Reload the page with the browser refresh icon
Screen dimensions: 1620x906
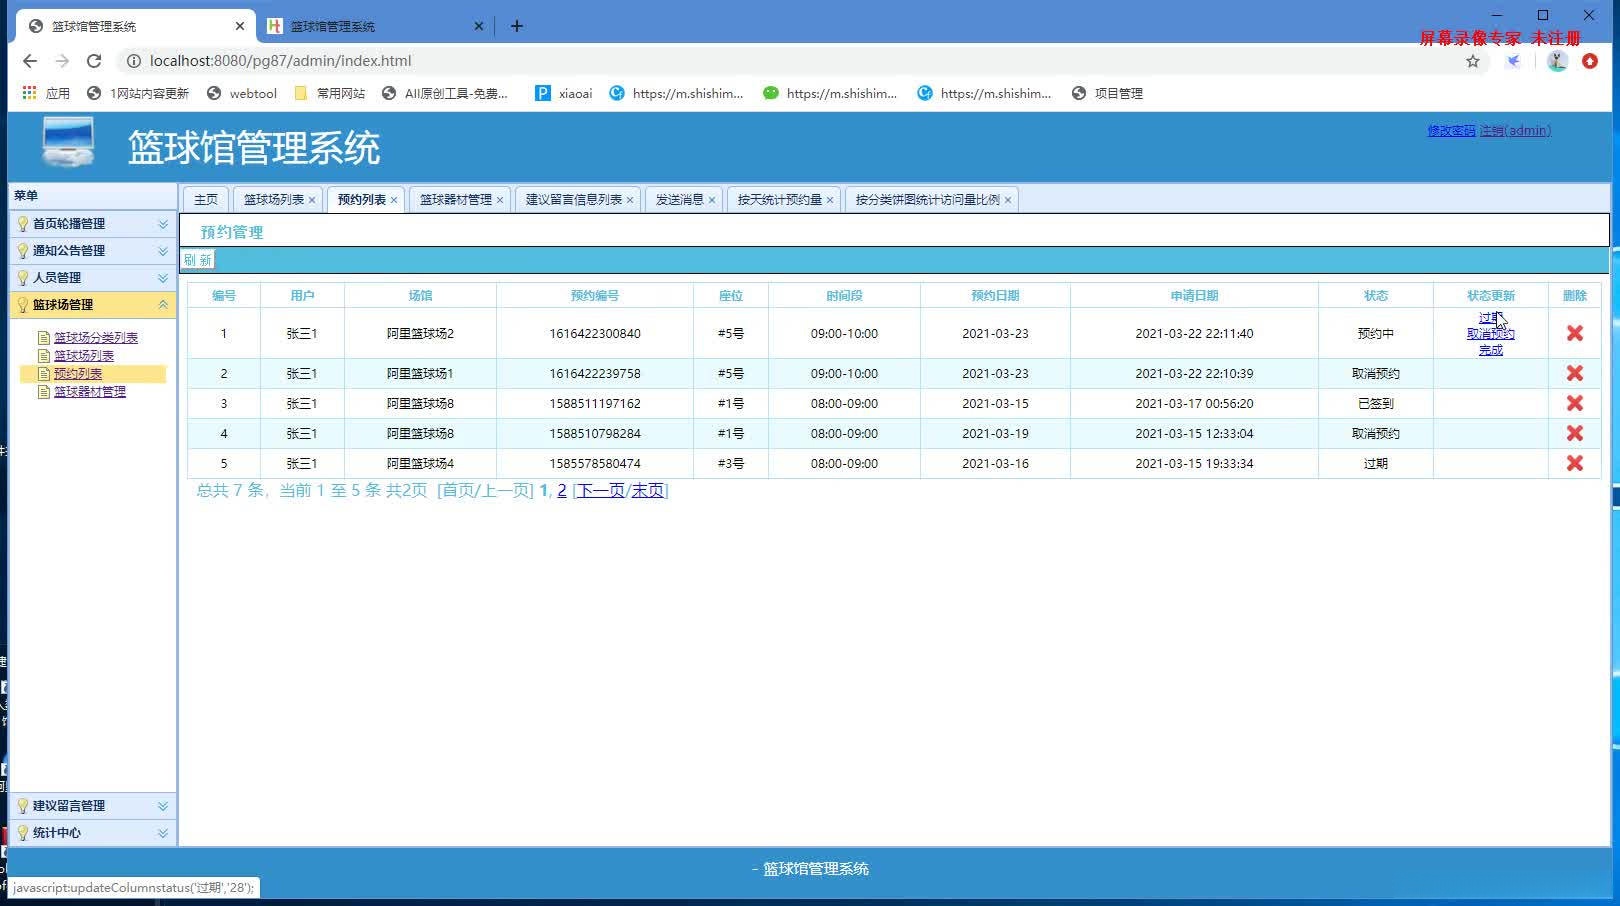click(x=94, y=61)
